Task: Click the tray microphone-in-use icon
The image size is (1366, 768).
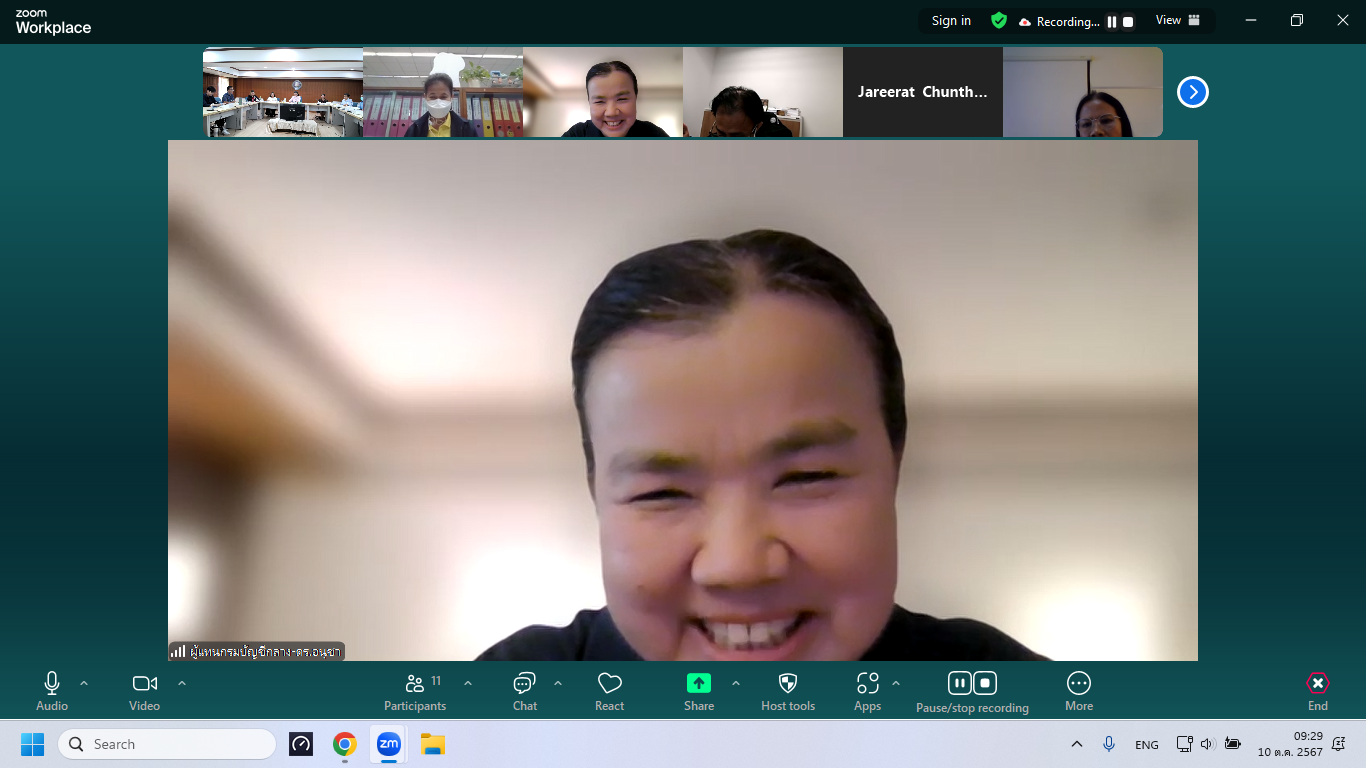Action: (x=1108, y=744)
